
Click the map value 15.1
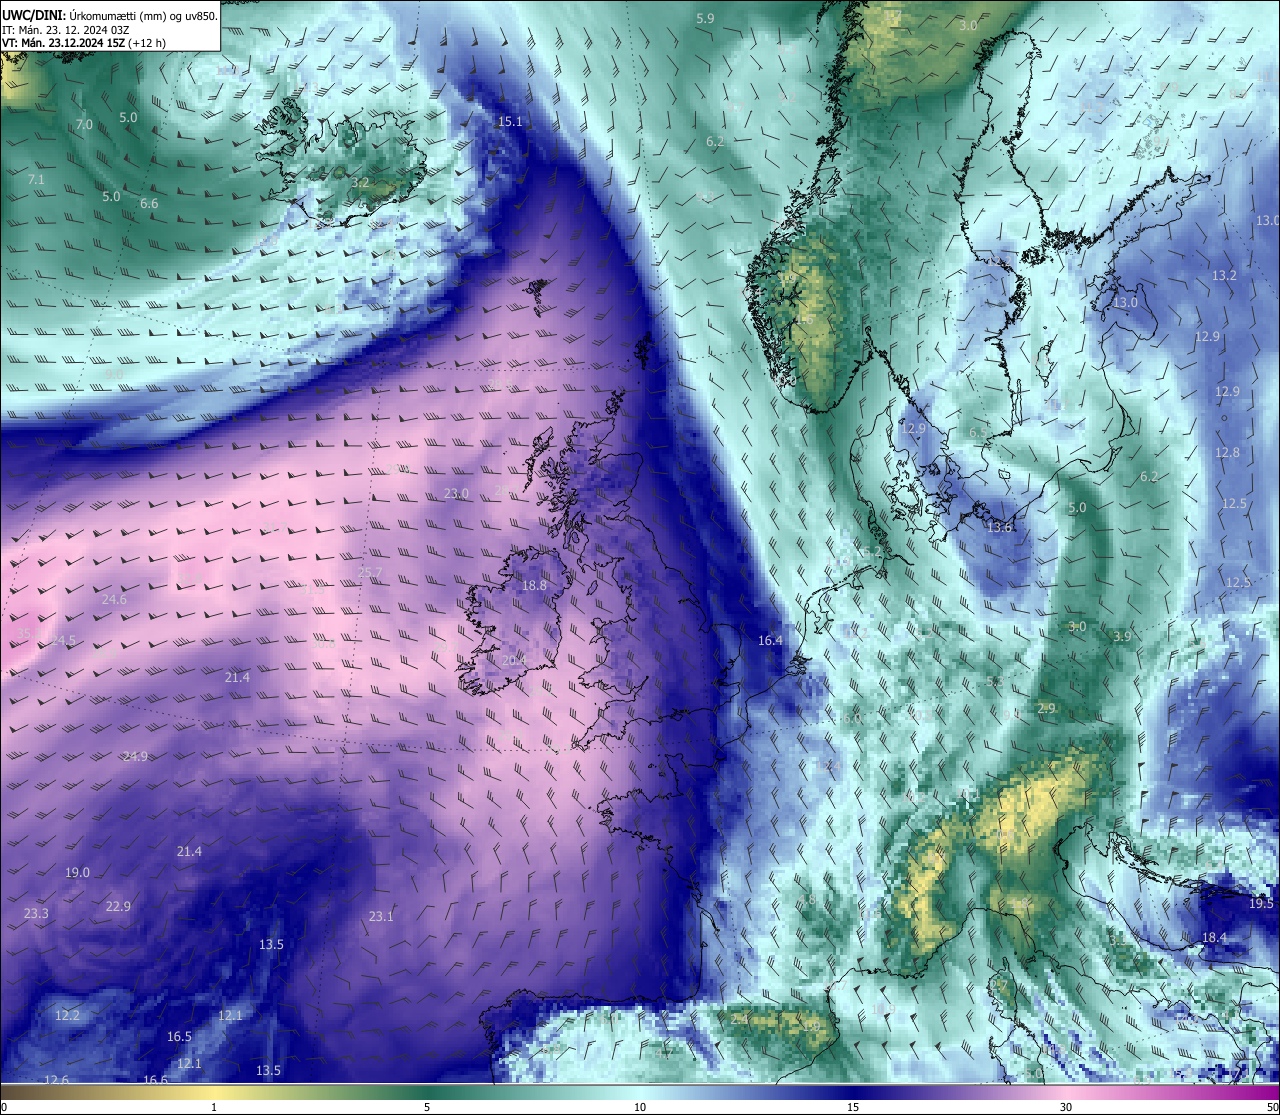click(510, 122)
